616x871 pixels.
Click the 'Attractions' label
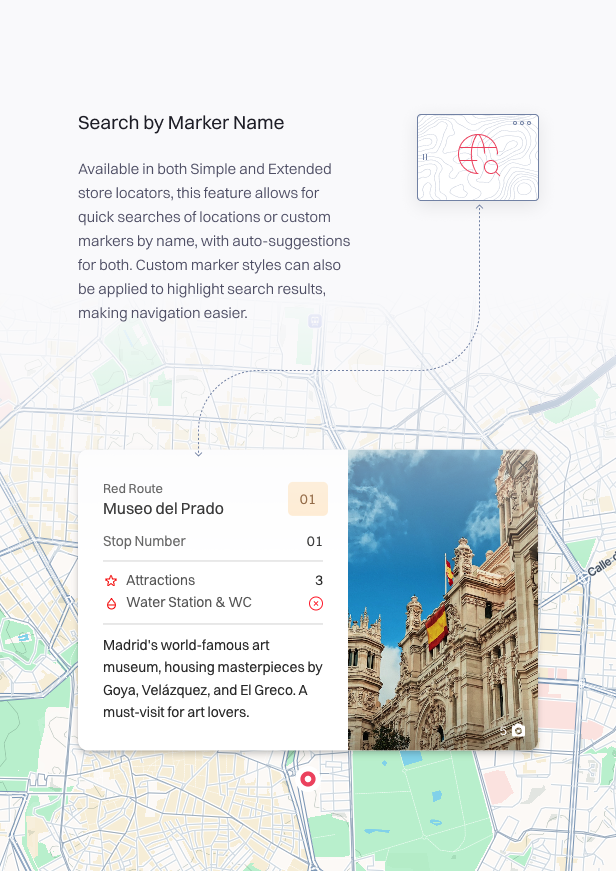pyautogui.click(x=161, y=580)
